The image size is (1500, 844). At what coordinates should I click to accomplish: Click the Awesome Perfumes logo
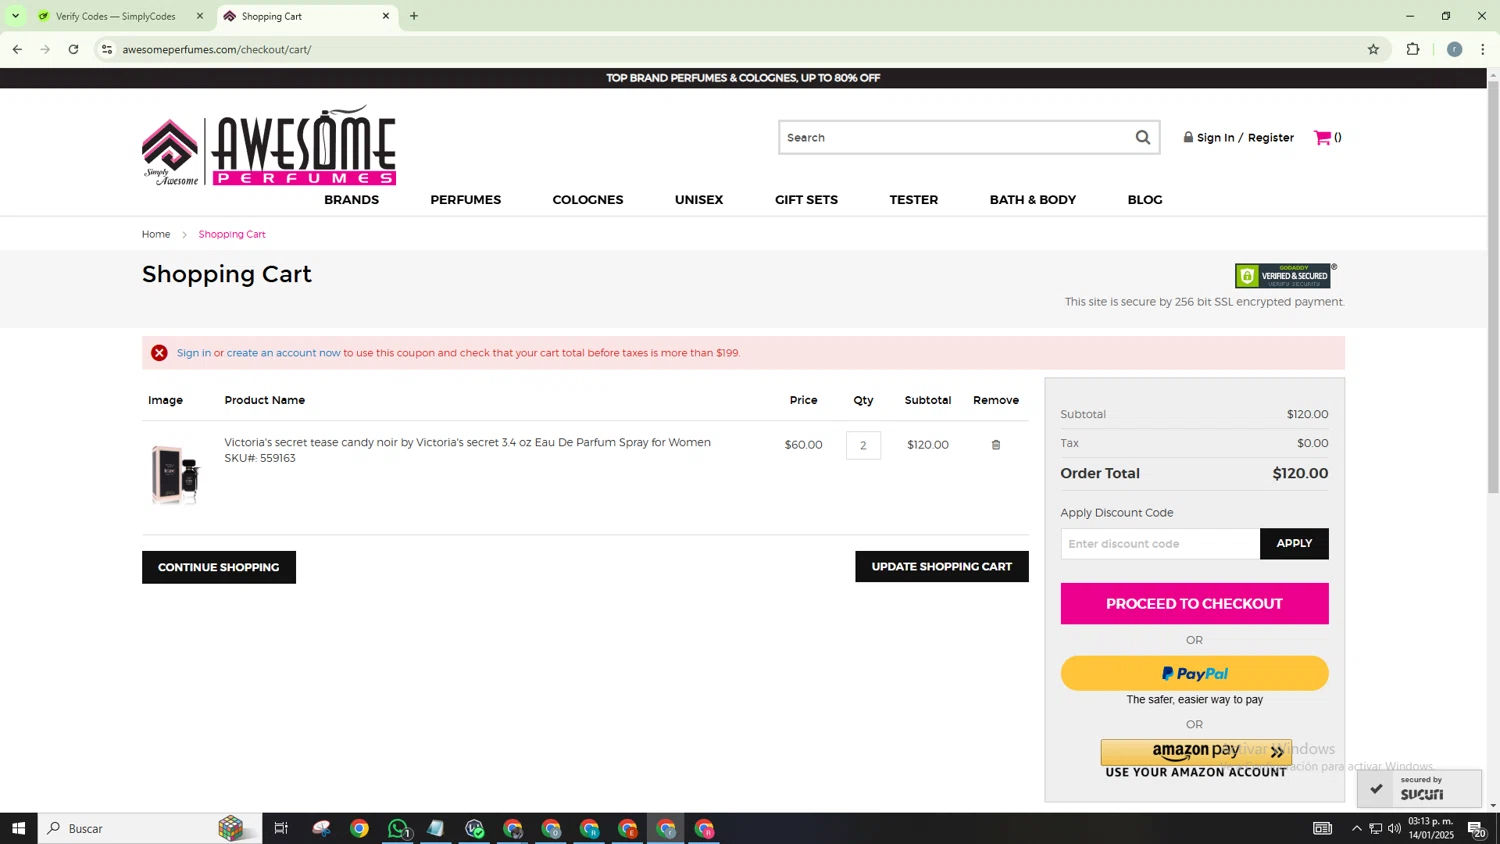[269, 146]
